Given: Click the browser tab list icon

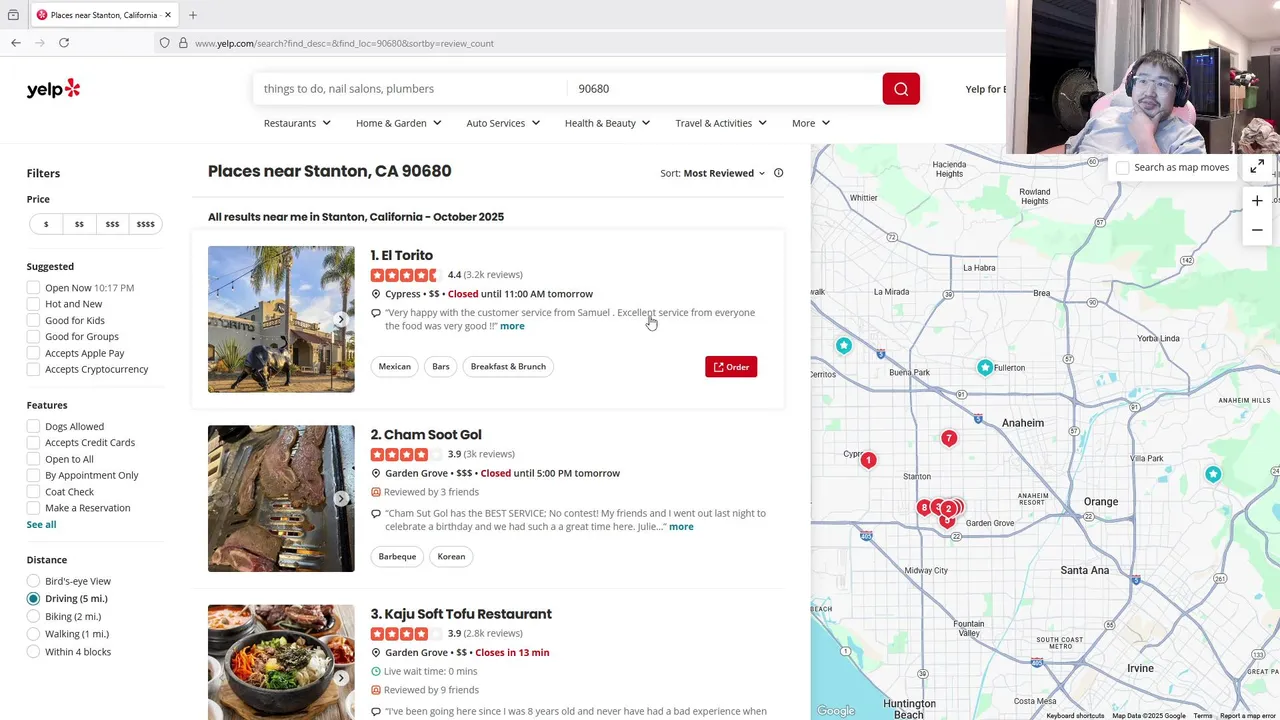Looking at the screenshot, I should coord(13,15).
